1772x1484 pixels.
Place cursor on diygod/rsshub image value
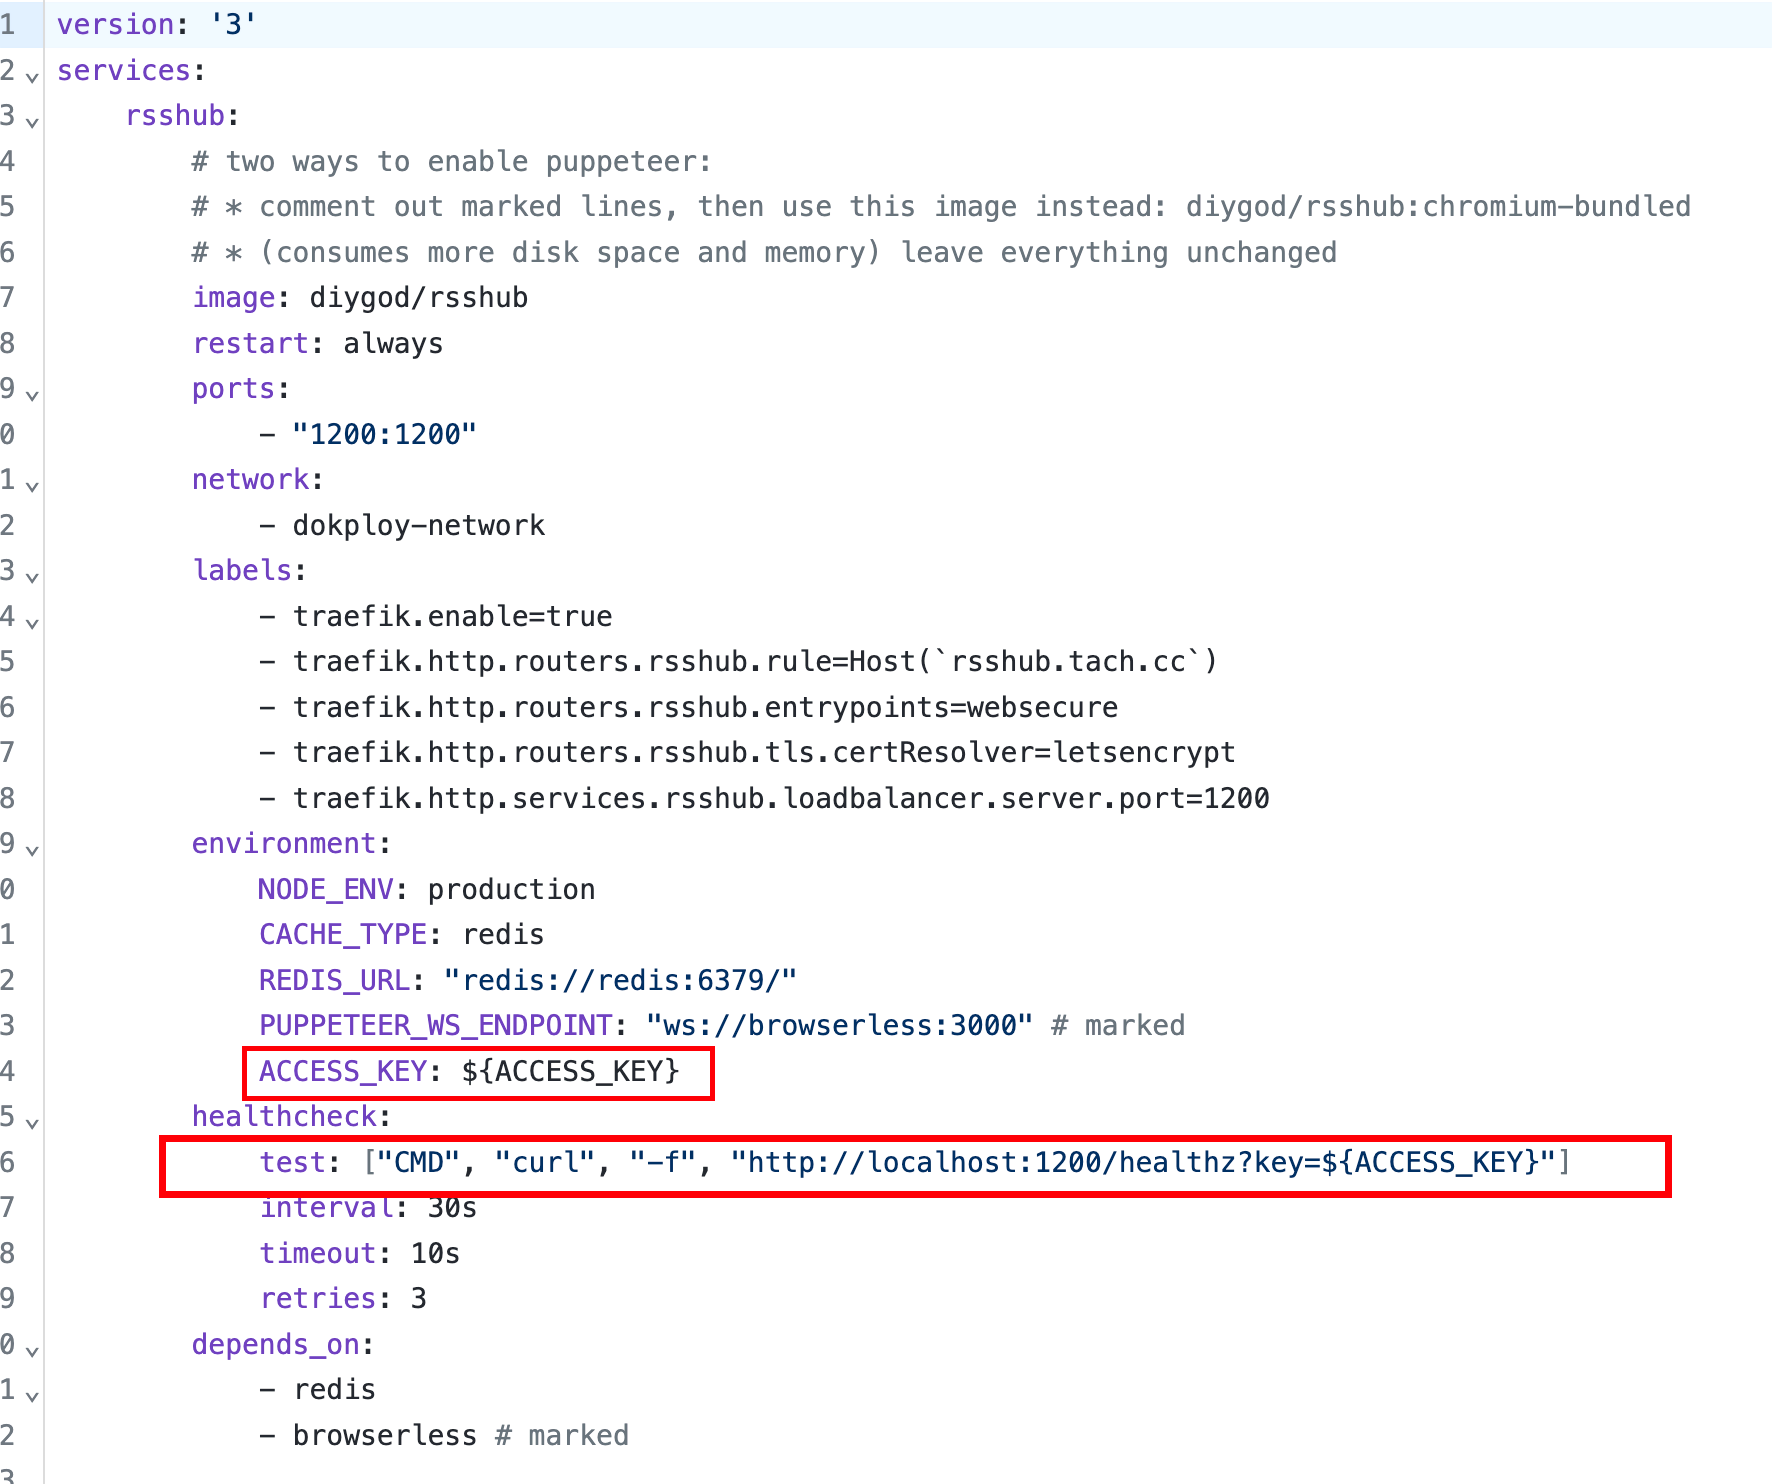point(418,298)
